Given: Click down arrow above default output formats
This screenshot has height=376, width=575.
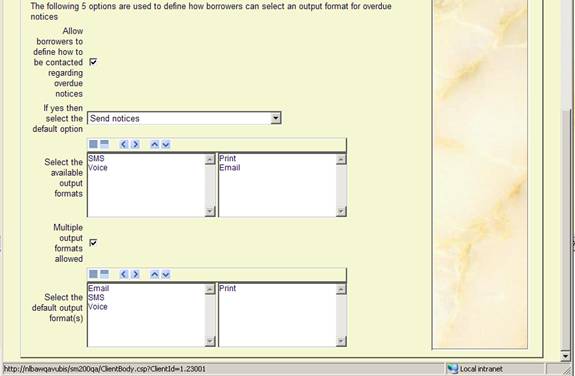Looking at the screenshot, I should point(166,274).
